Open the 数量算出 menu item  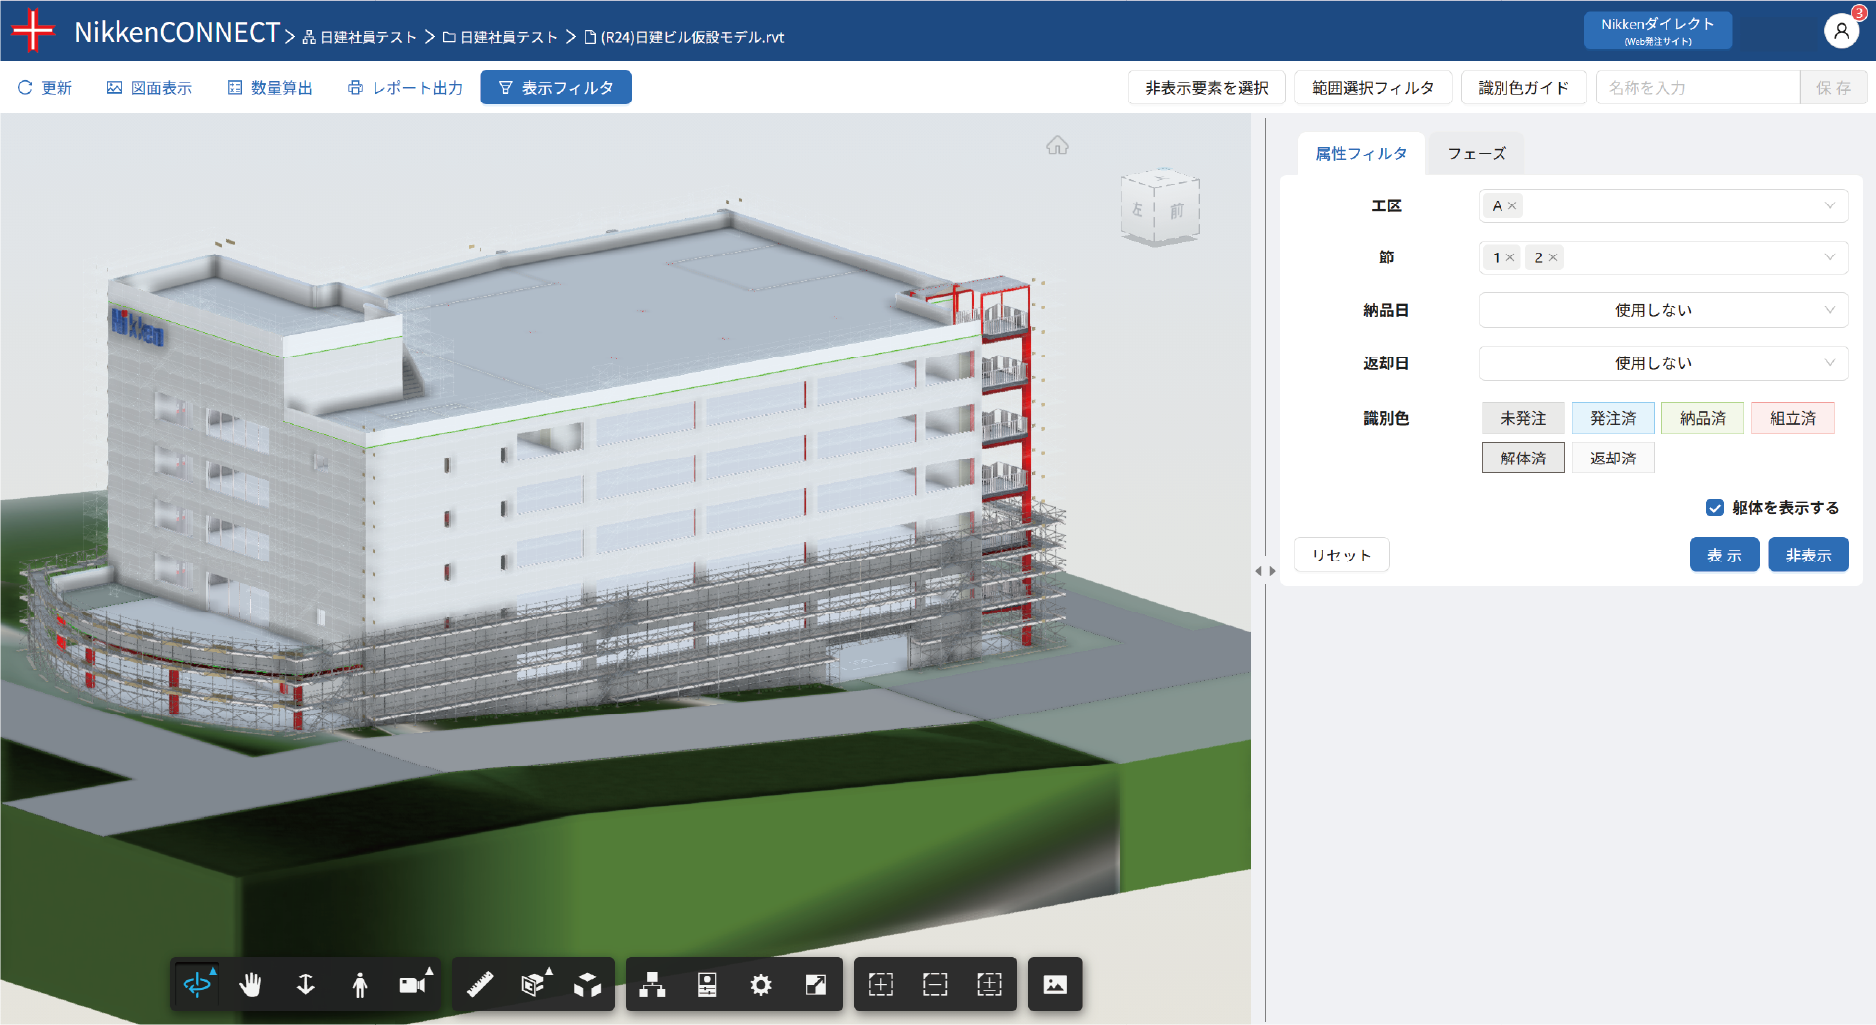tap(270, 88)
